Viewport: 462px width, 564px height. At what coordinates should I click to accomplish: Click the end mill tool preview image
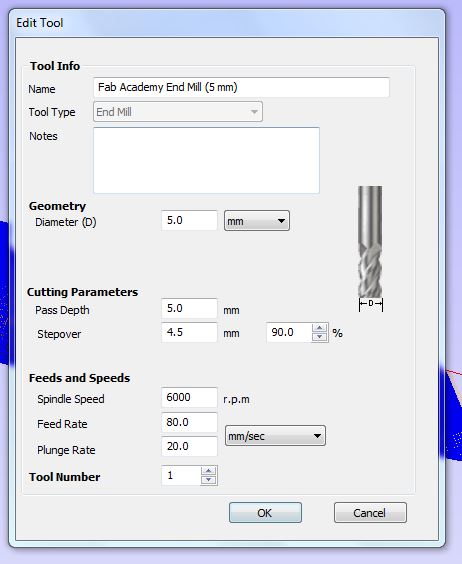tap(370, 248)
